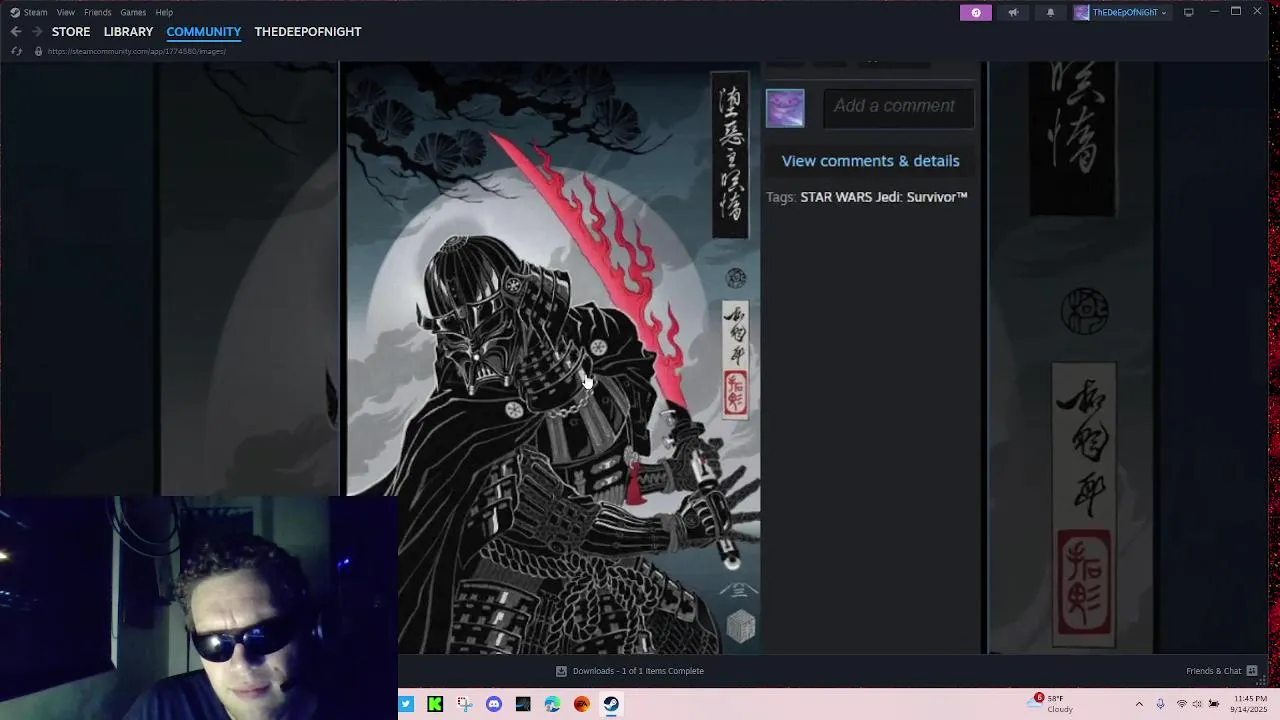Open the notifications bell
The width and height of the screenshot is (1280, 720).
click(1050, 12)
